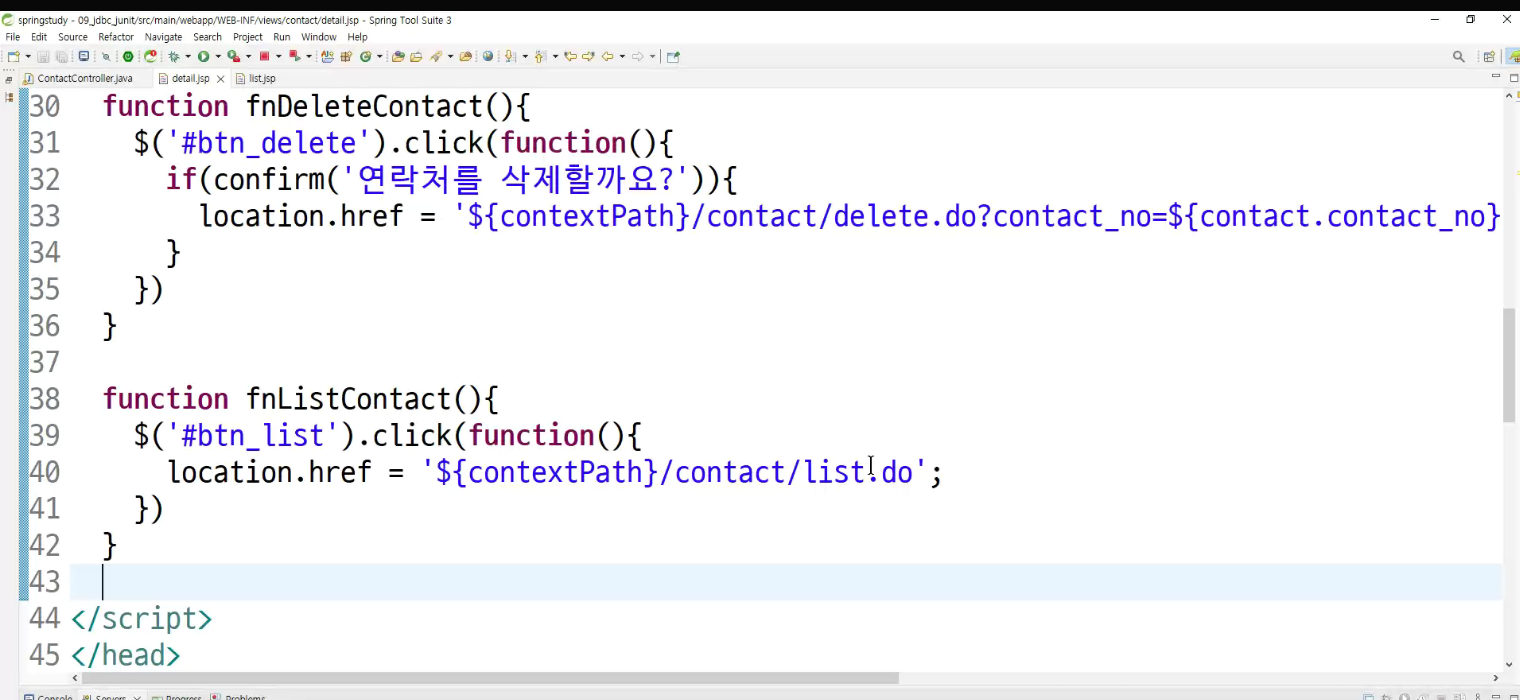Click the Pin Editor toolbar icon
Image resolution: width=1520 pixels, height=700 pixels.
673,57
